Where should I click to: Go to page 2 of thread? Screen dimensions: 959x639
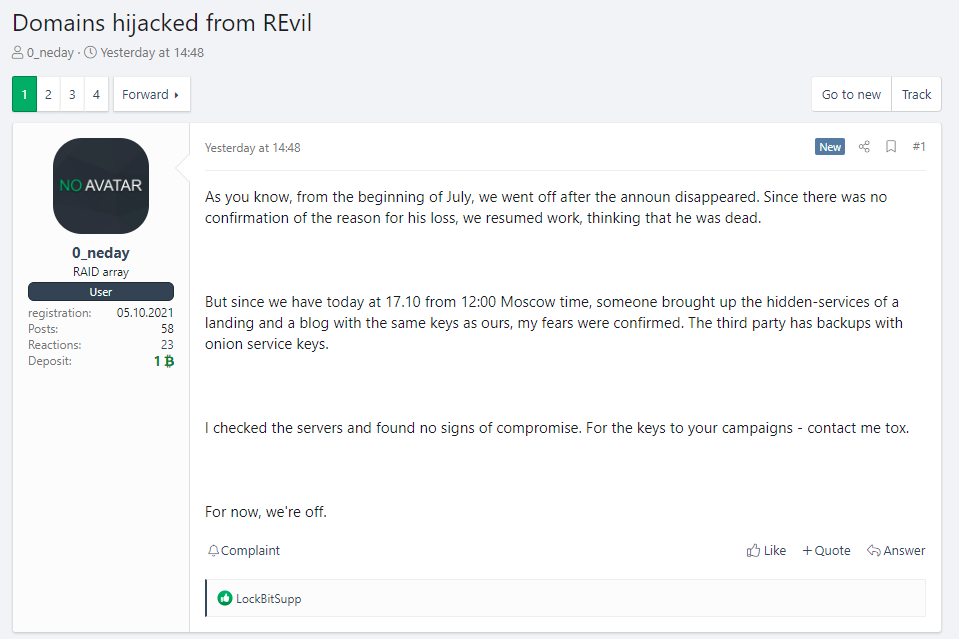pyautogui.click(x=48, y=94)
